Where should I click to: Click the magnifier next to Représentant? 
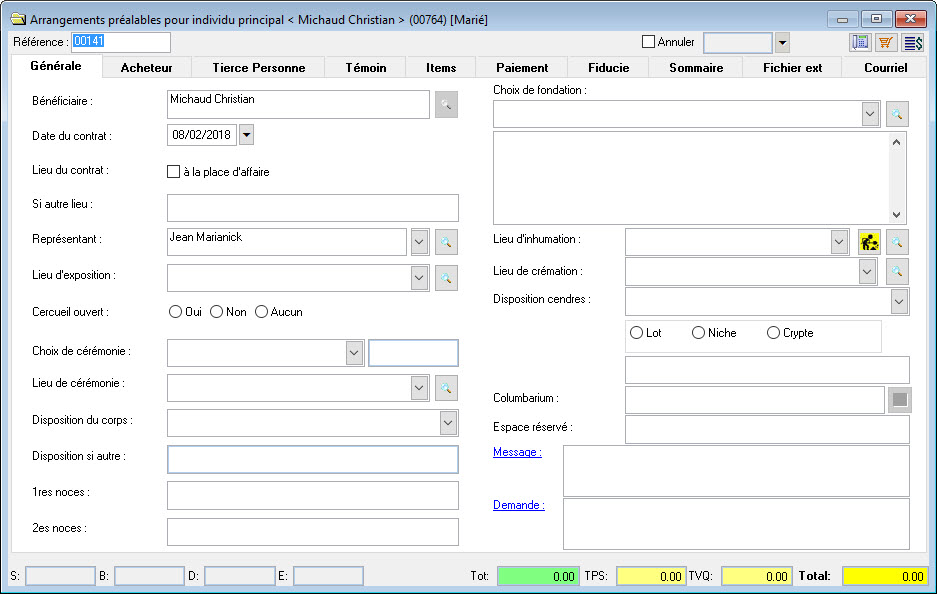[x=446, y=241]
